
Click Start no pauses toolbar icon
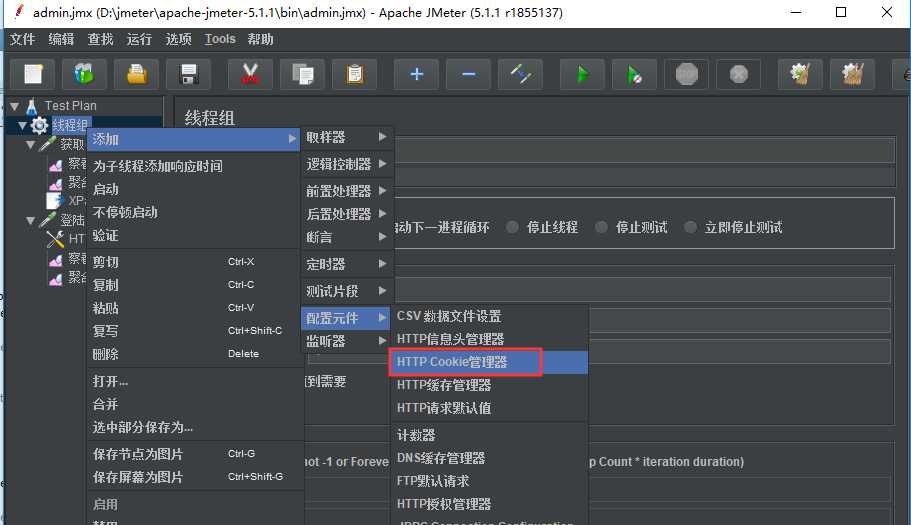(x=634, y=74)
